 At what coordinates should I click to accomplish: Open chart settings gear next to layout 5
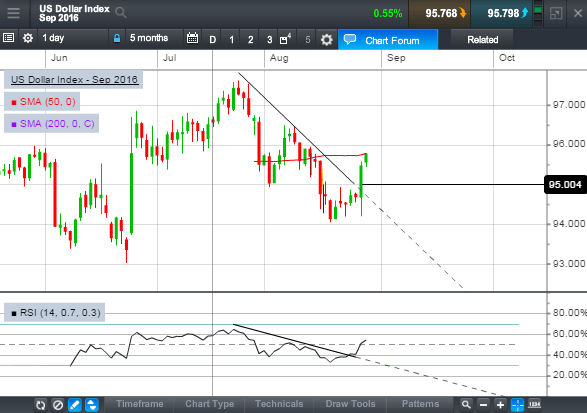326,39
